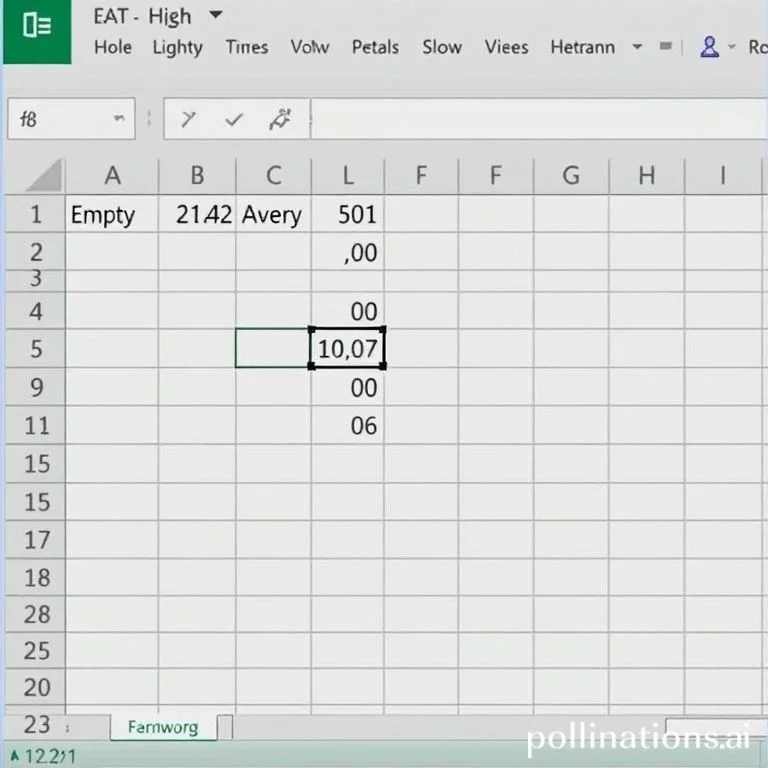Open the Petals menu
The width and height of the screenshot is (768, 768).
[x=375, y=47]
